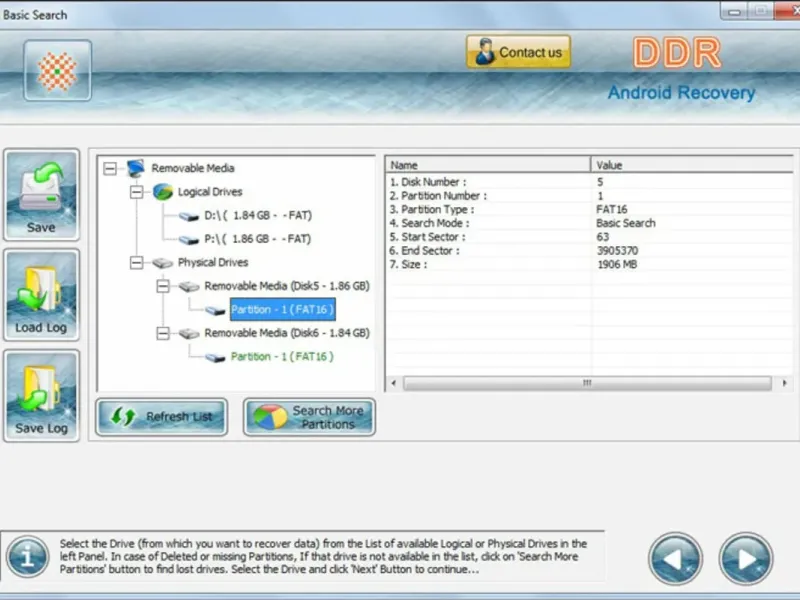Select the '6. End Sector :' row
Image resolution: width=800 pixels, height=600 pixels.
point(589,251)
